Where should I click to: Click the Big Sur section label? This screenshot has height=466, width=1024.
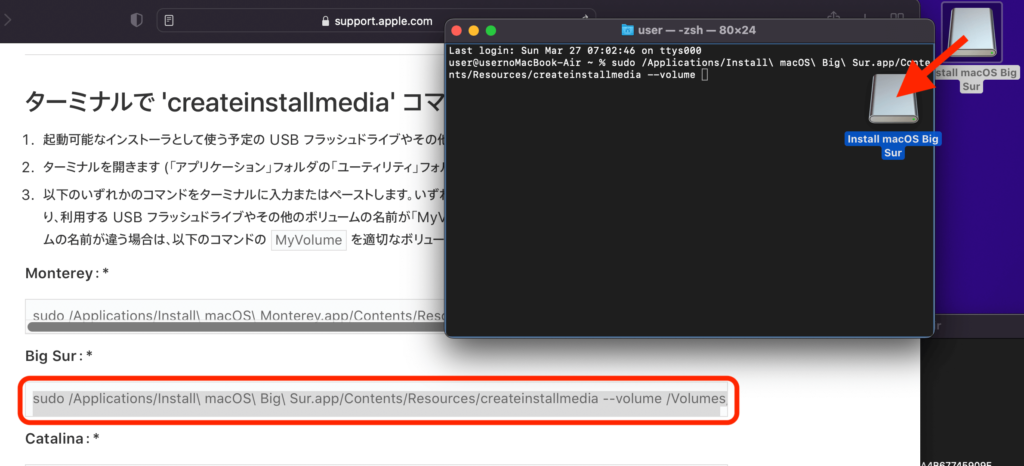point(59,356)
